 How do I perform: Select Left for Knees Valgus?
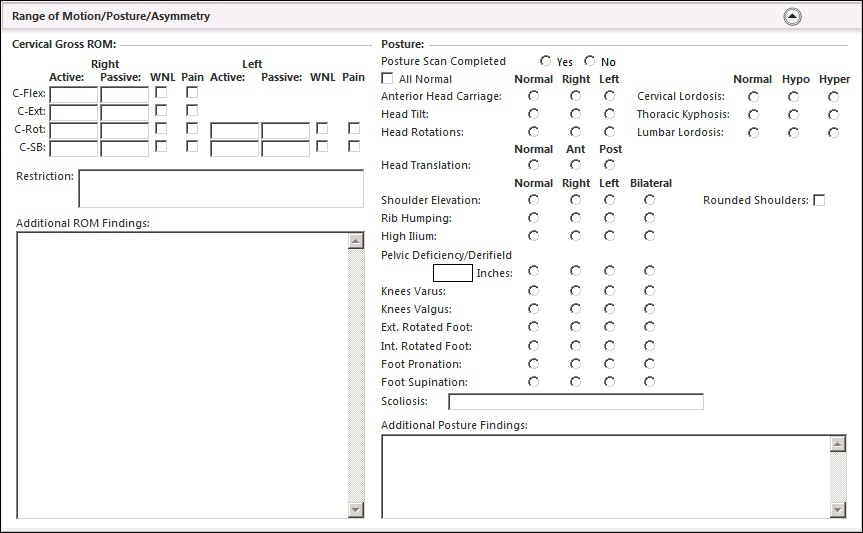(609, 309)
